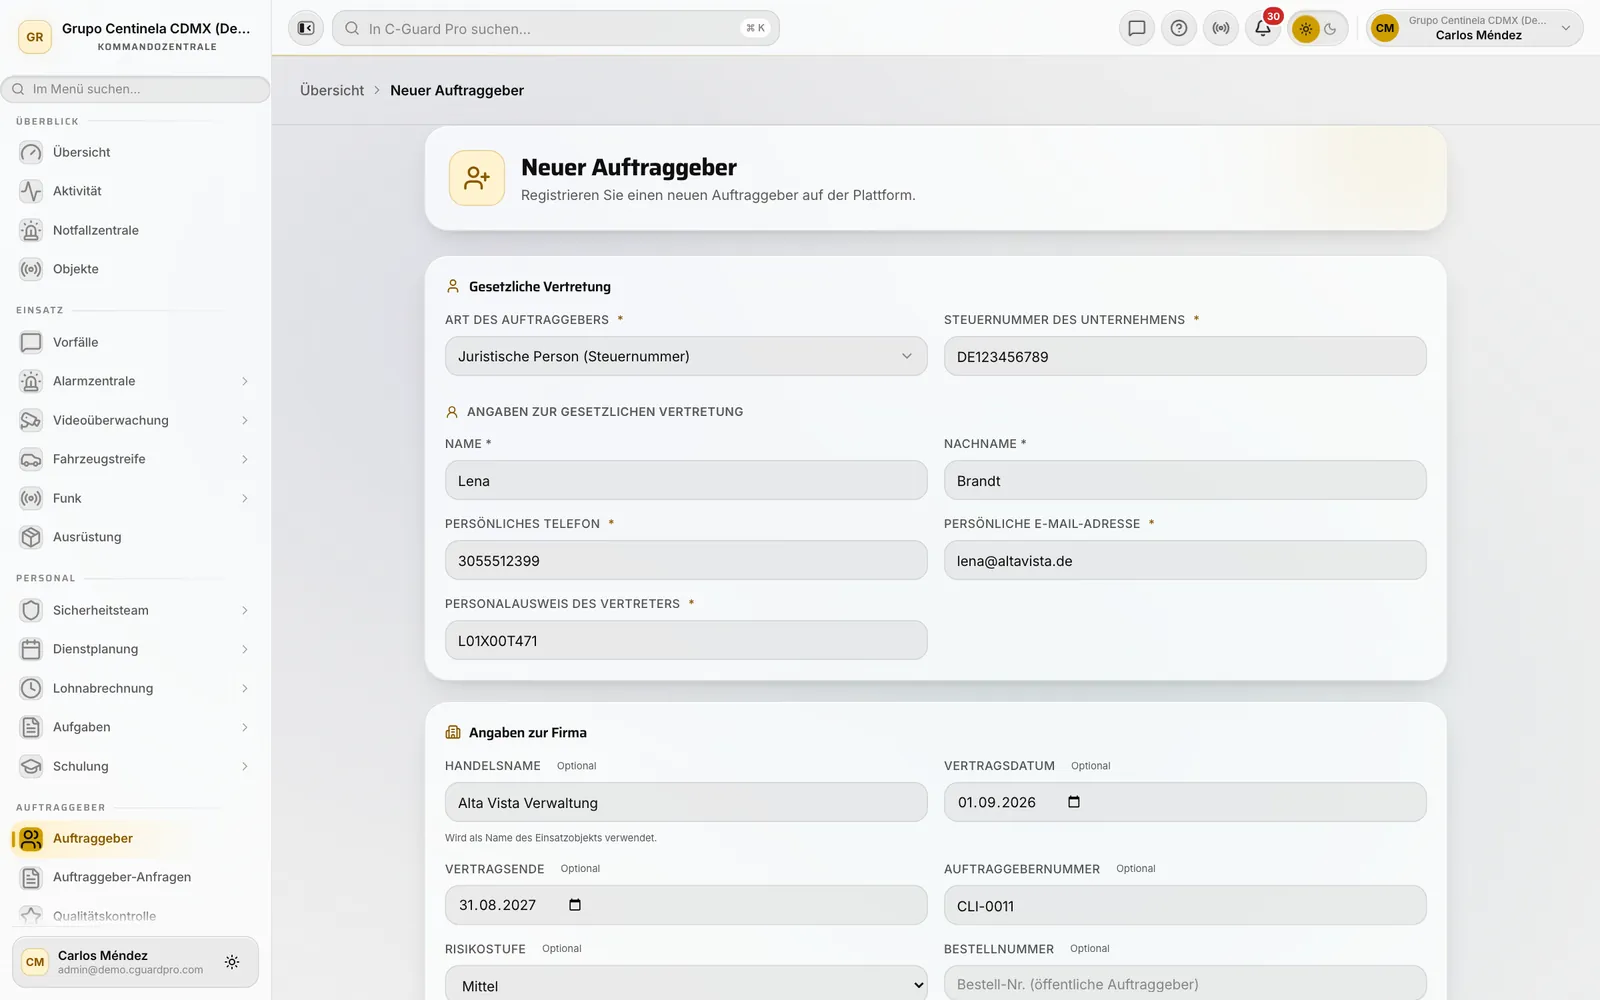Open Übersicht in the sidebar
Screen dimensions: 1600x1000
pyautogui.click(x=135, y=152)
